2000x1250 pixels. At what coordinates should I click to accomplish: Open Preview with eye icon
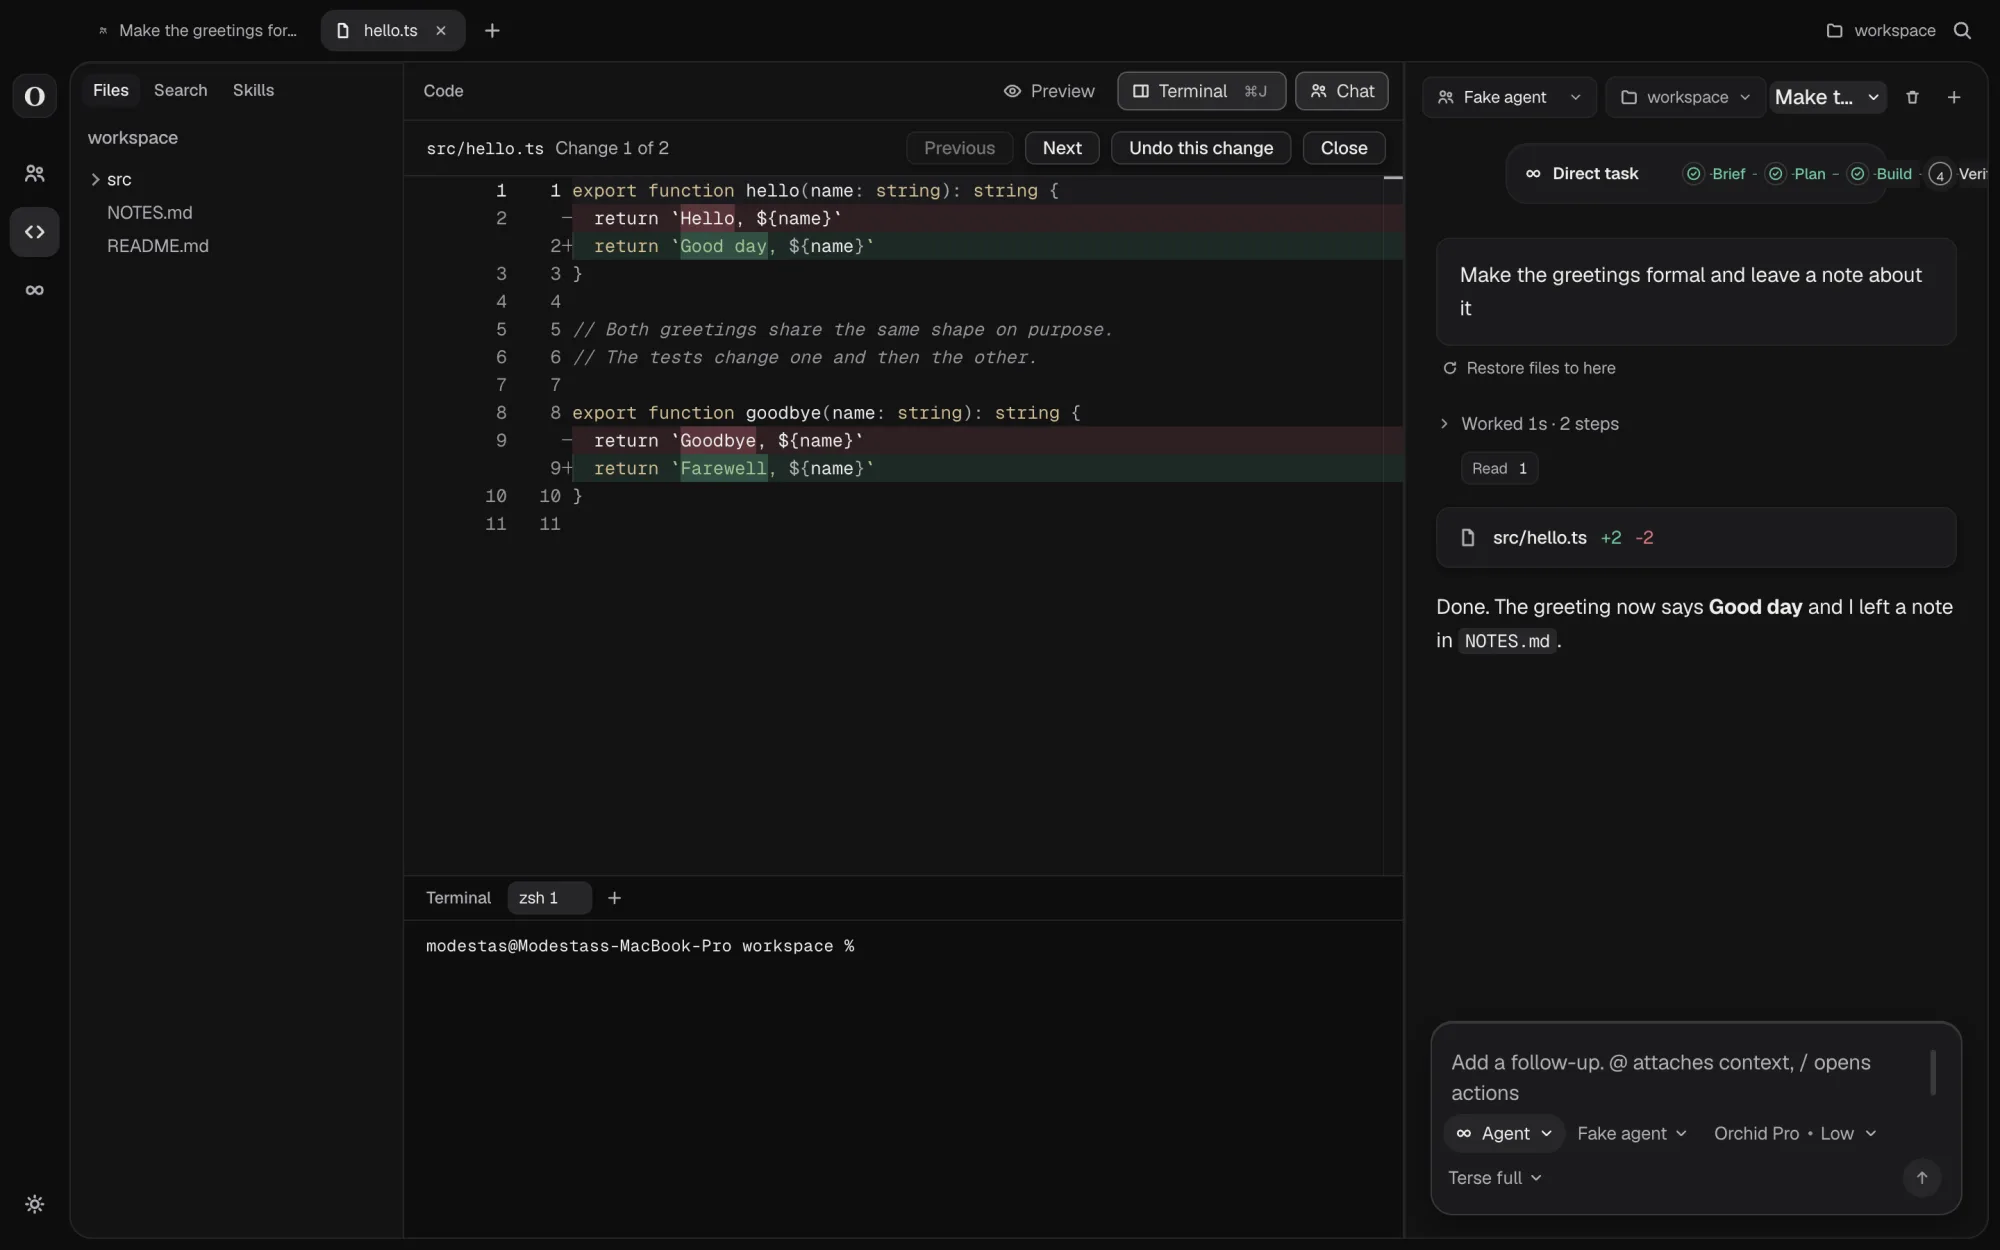[1048, 91]
